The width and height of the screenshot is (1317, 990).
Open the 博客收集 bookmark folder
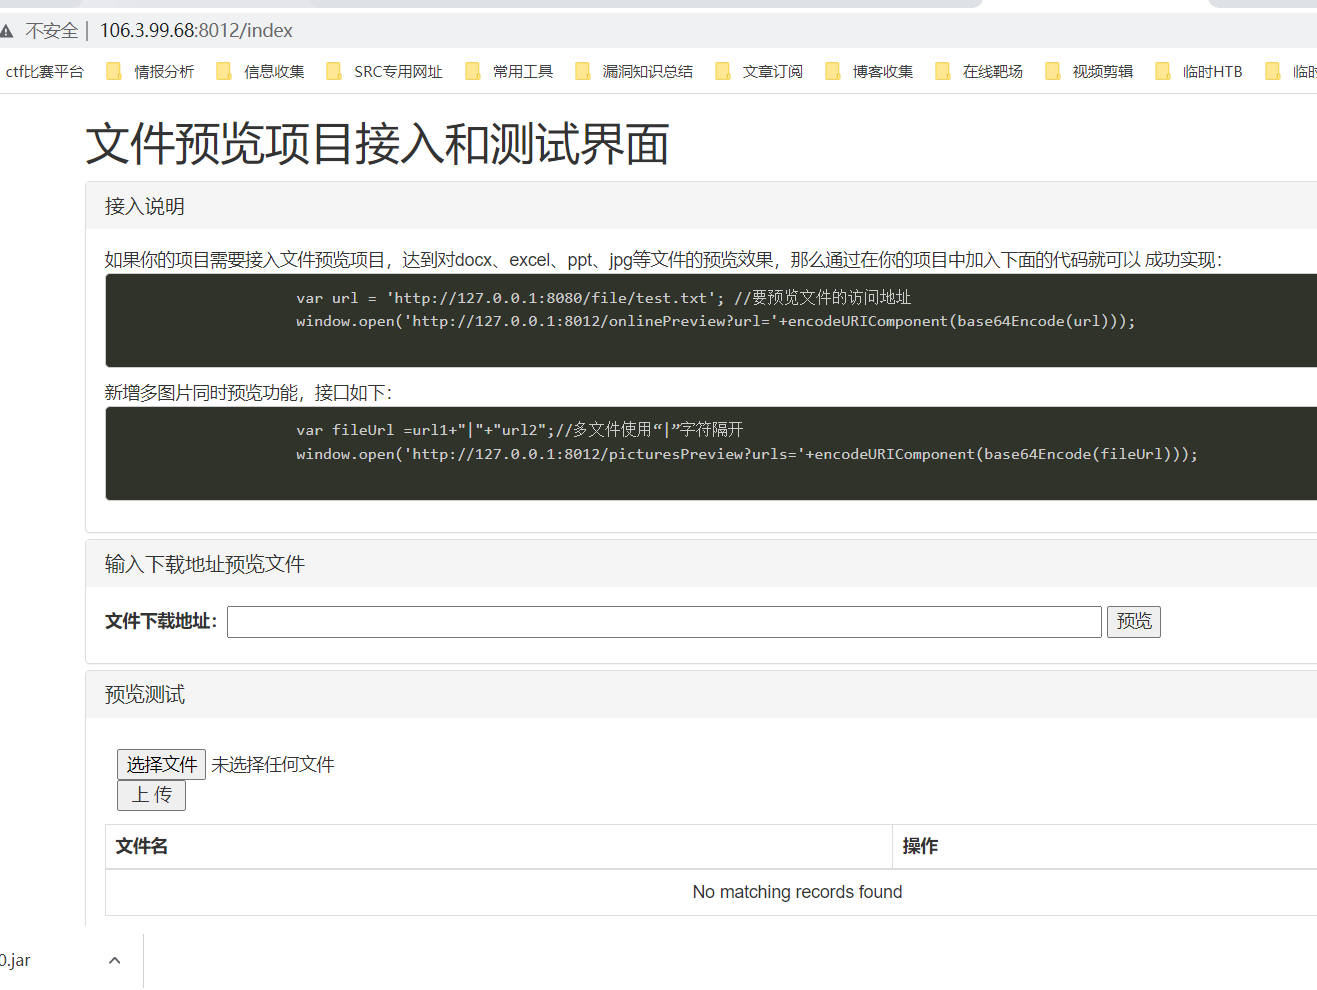click(x=869, y=72)
